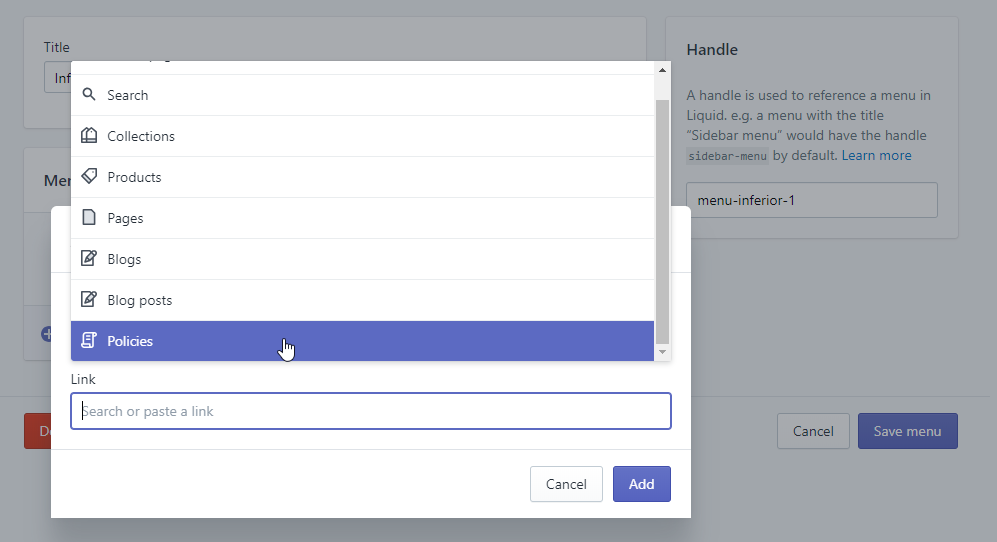The height and width of the screenshot is (542, 997).
Task: Click the Policies scroll icon
Action: (89, 341)
